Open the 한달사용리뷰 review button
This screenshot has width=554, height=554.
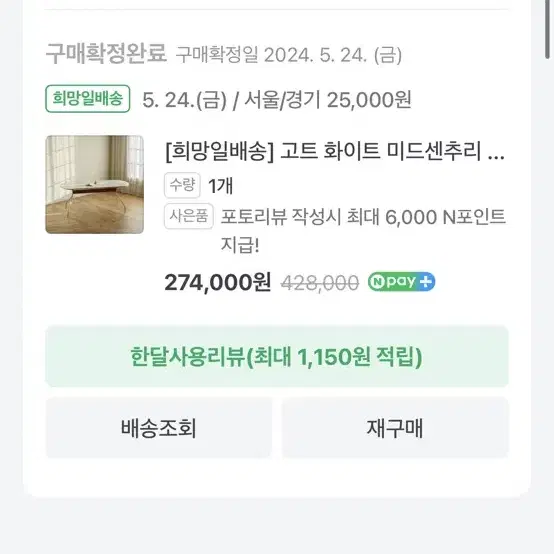point(277,356)
